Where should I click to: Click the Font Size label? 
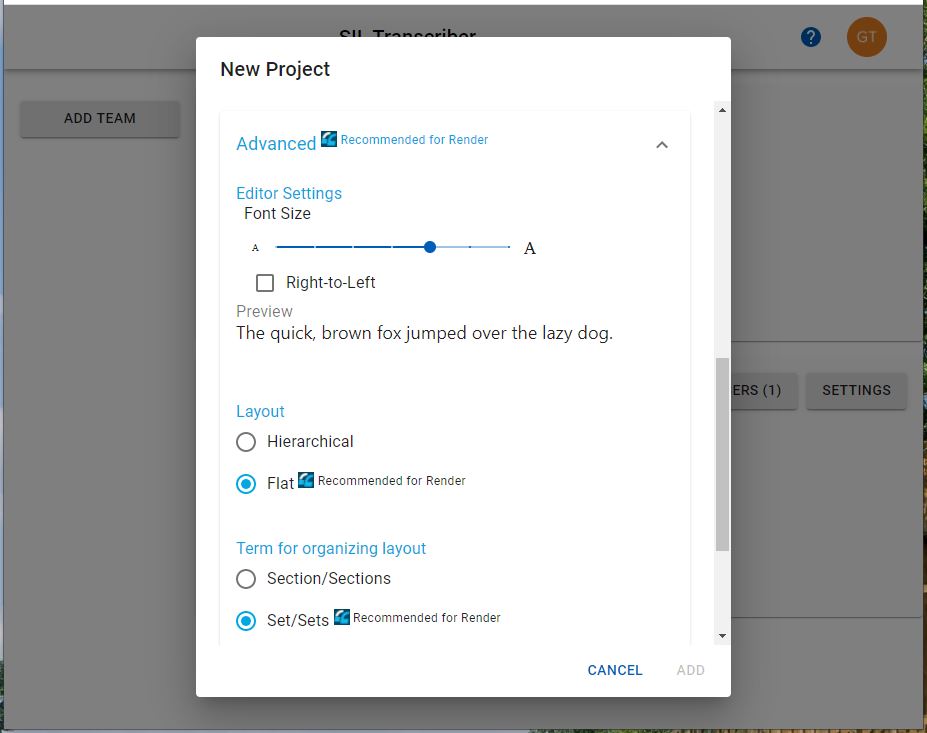(x=277, y=213)
